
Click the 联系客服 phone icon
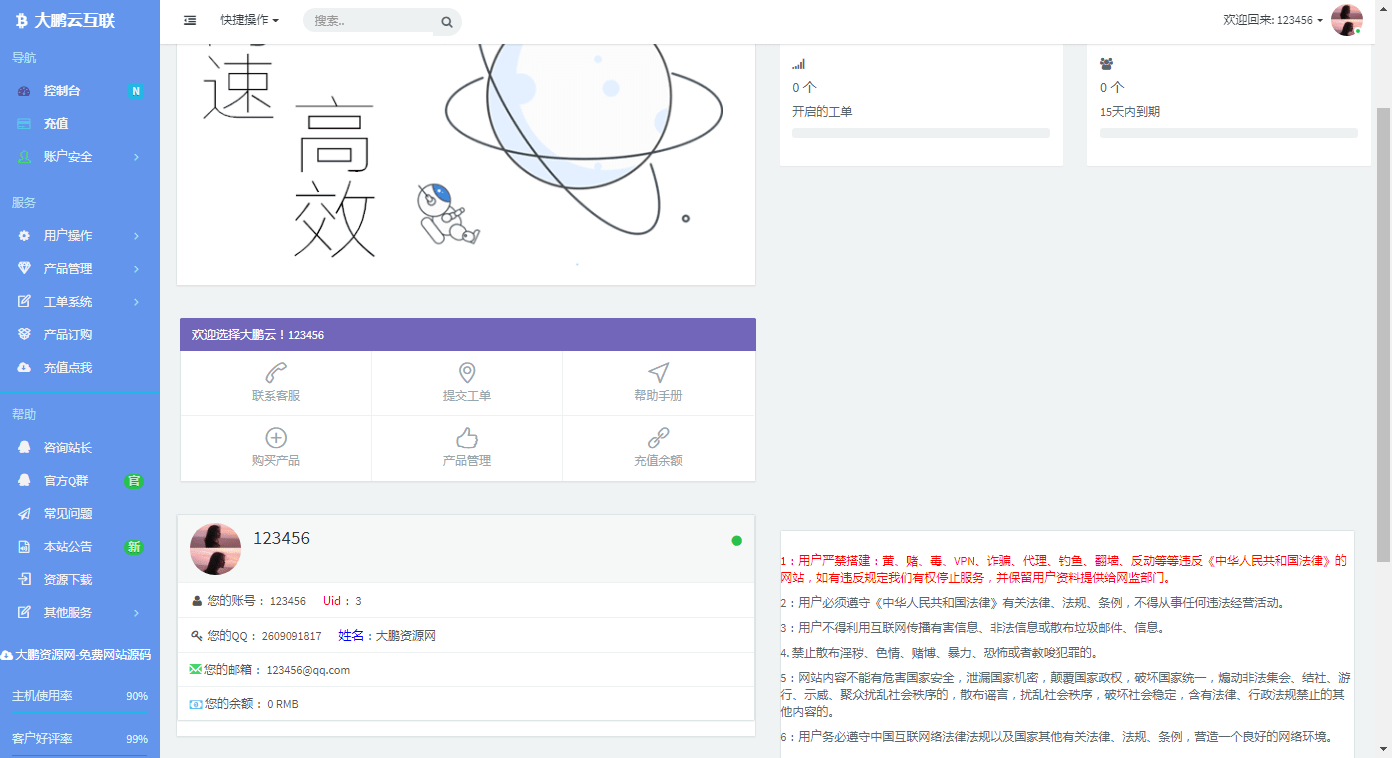click(x=276, y=373)
